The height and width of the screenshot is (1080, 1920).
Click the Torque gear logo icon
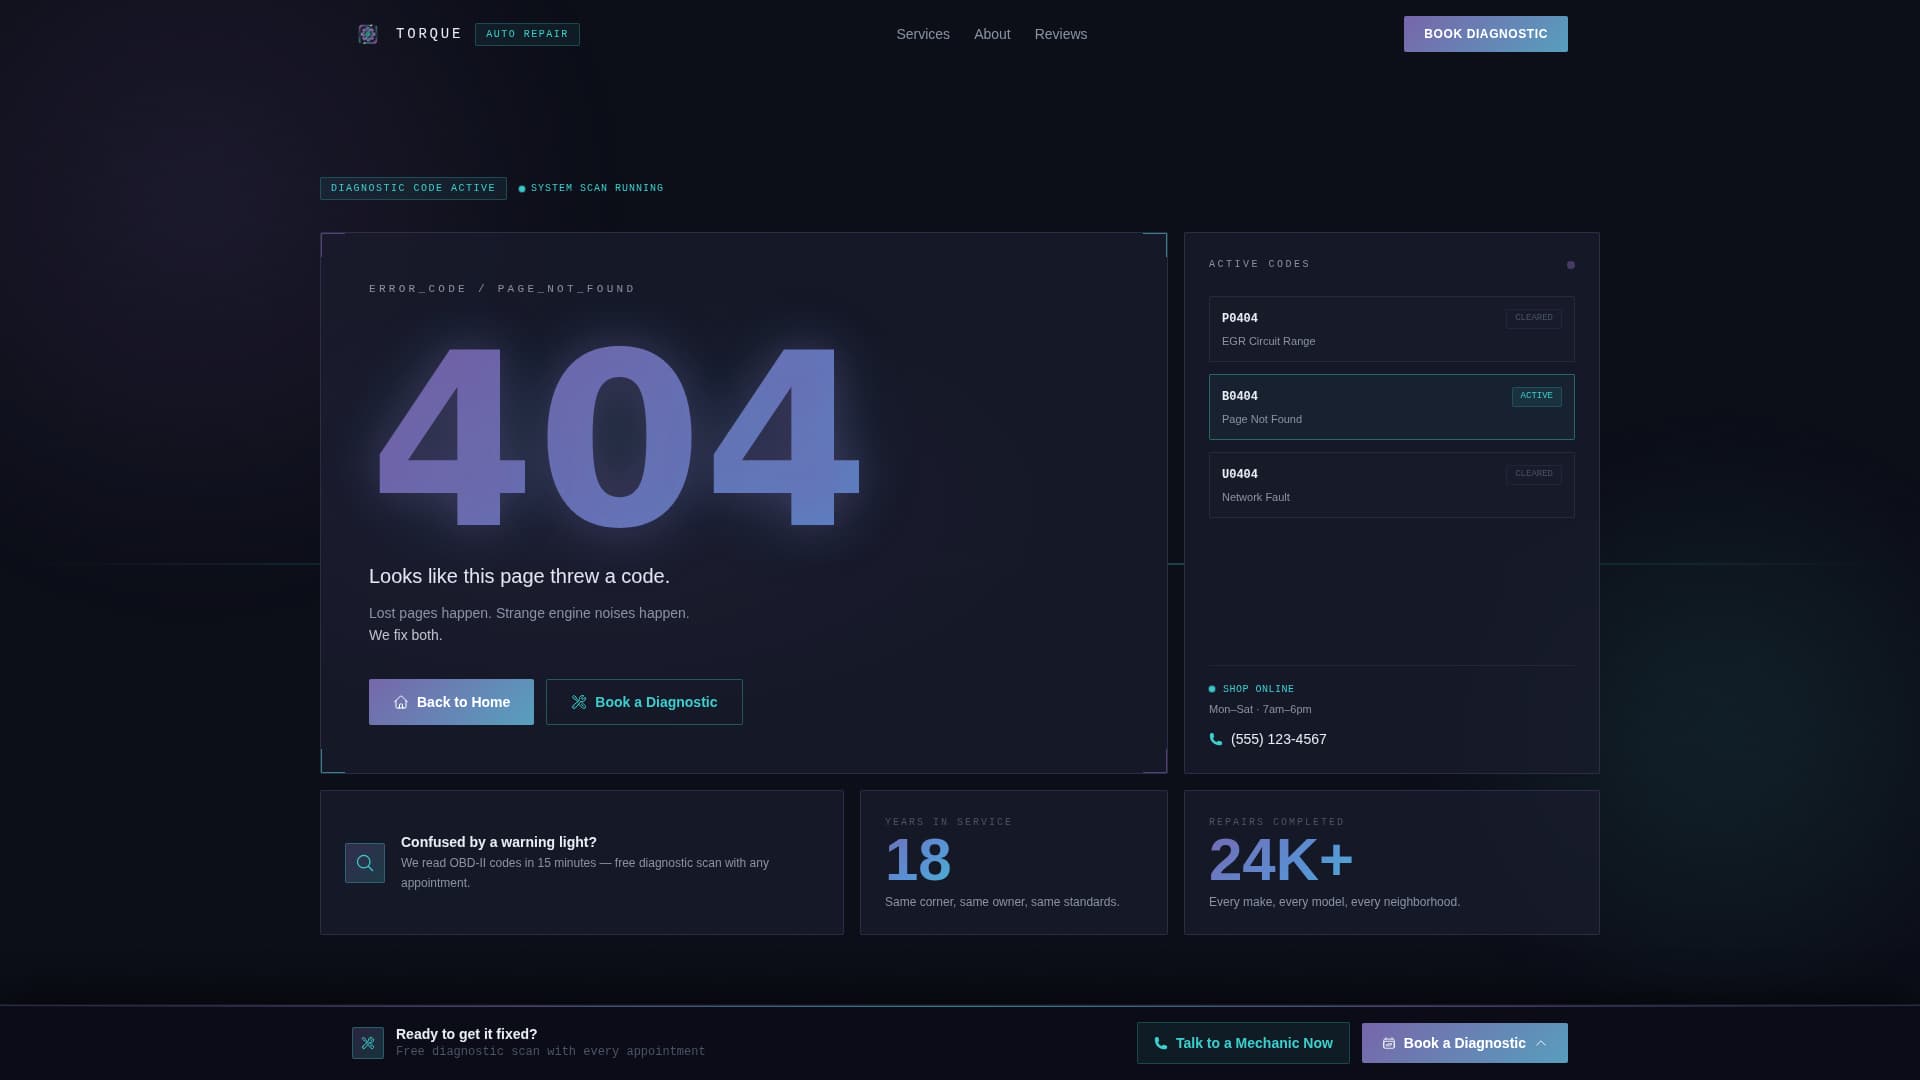tap(368, 34)
